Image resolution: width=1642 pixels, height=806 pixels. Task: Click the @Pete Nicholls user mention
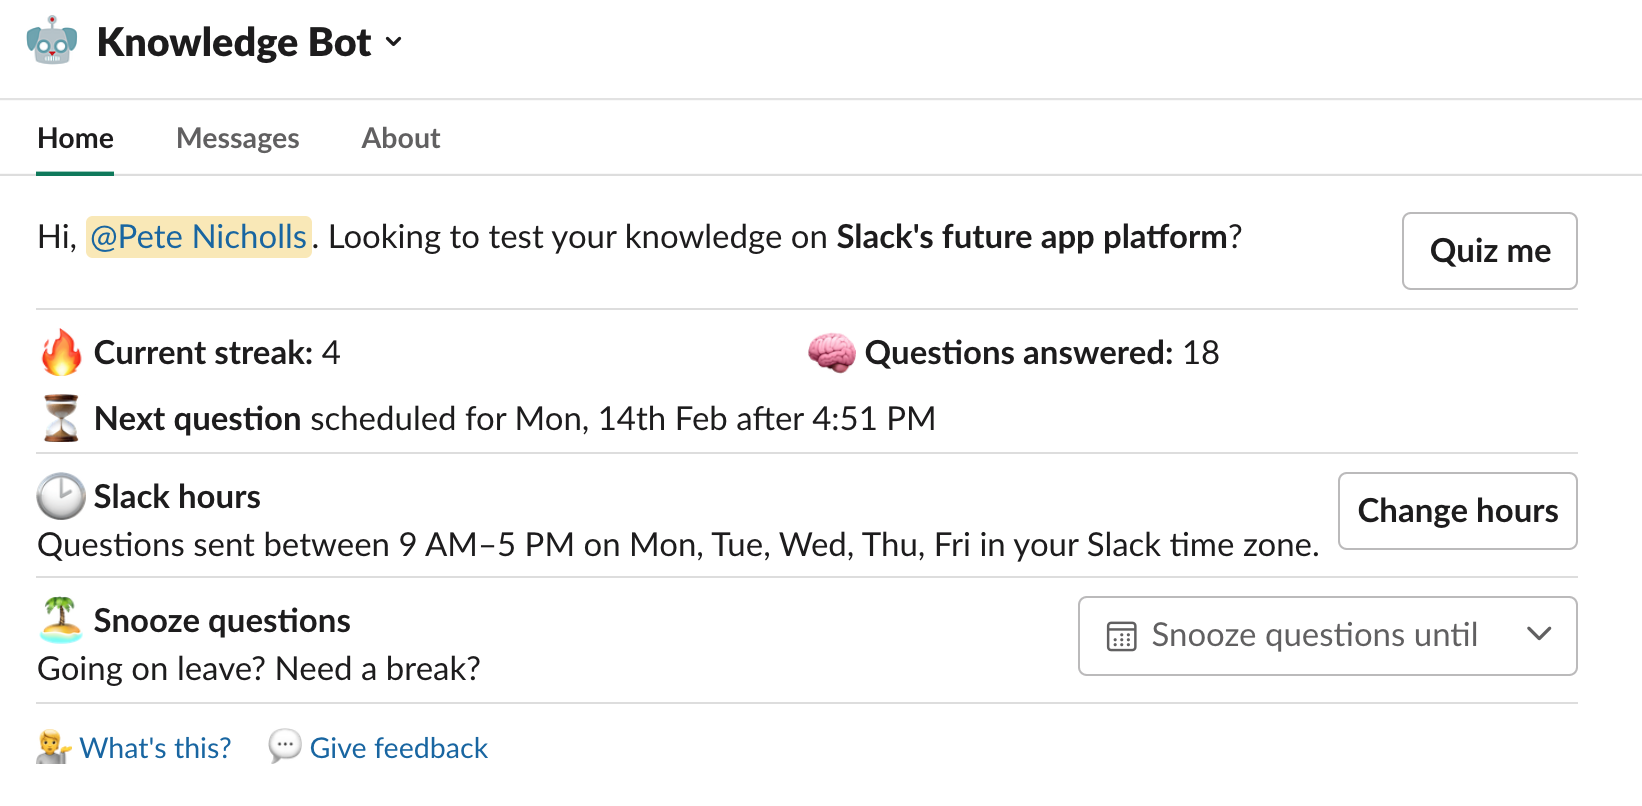tap(199, 237)
